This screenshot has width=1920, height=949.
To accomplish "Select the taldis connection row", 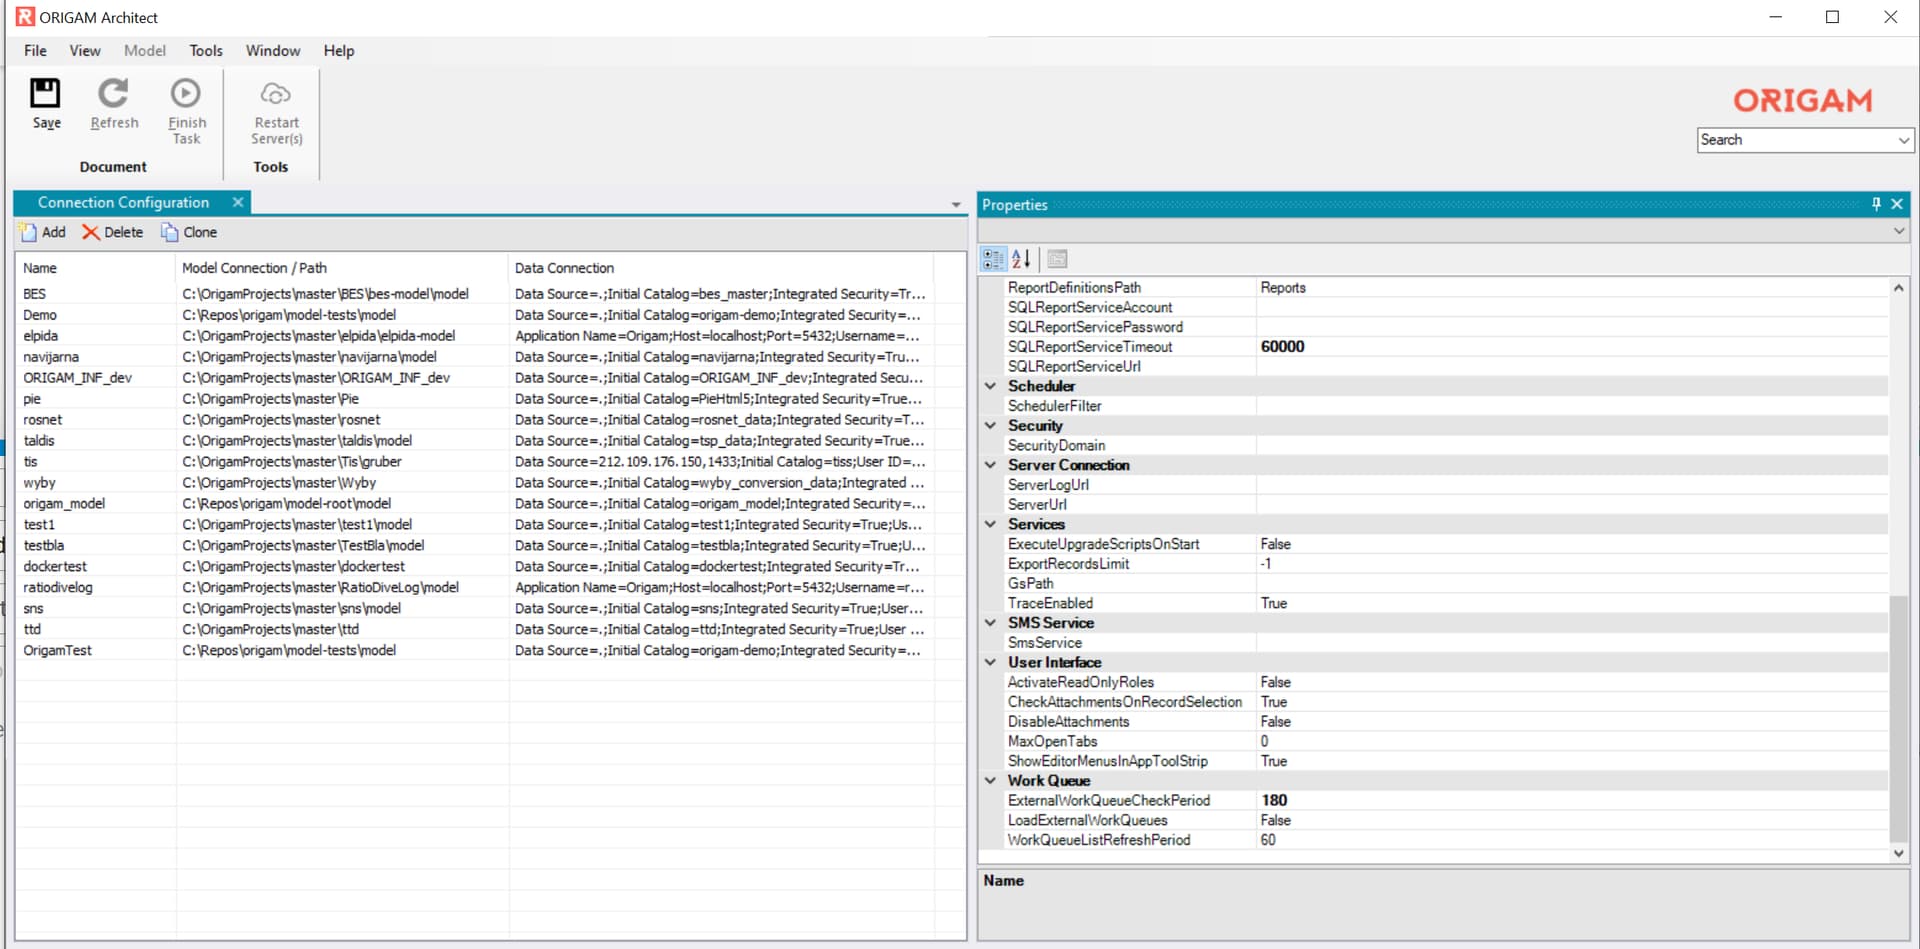I will (475, 441).
